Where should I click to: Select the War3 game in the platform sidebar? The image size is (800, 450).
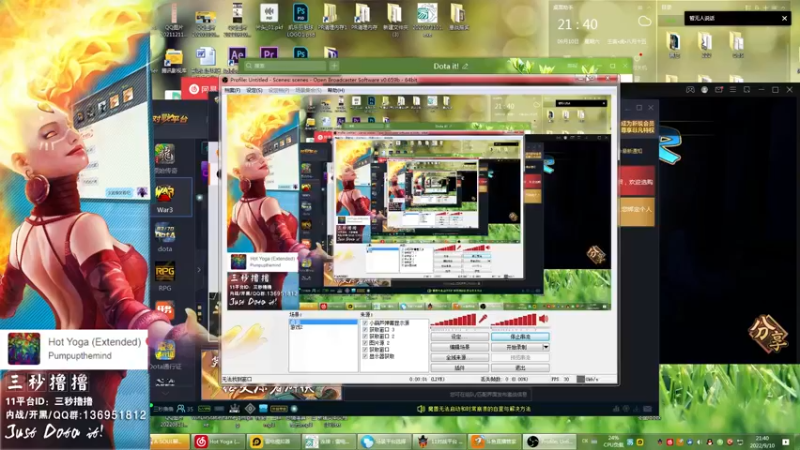click(x=165, y=198)
